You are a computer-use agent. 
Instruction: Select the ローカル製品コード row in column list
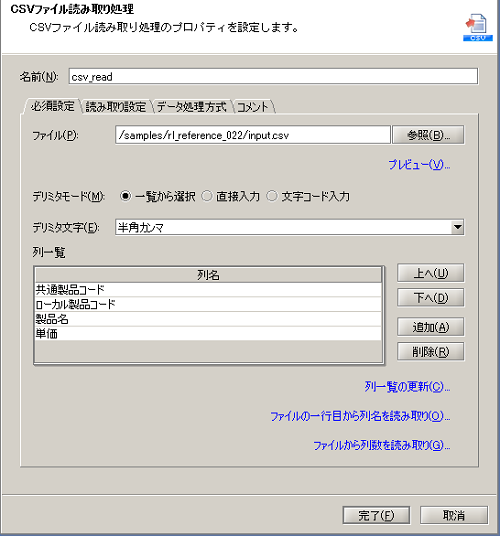208,304
